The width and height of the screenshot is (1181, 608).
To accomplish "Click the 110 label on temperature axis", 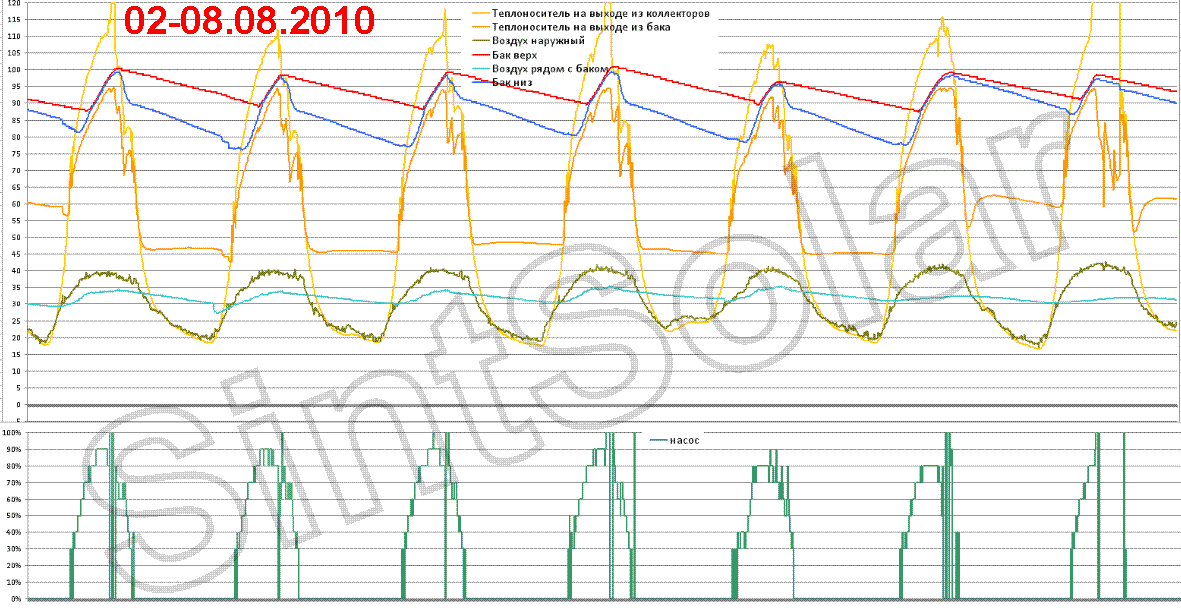I will pos(14,36).
